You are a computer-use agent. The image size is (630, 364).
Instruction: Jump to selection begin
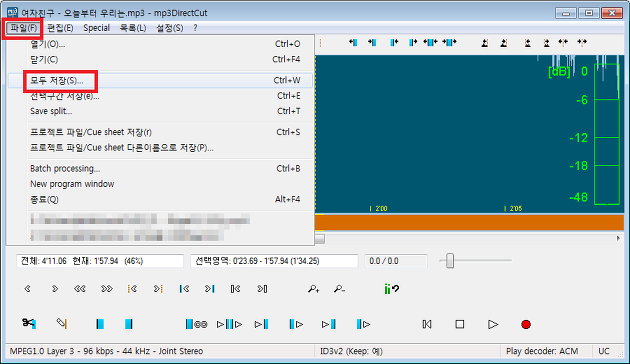coord(184,288)
